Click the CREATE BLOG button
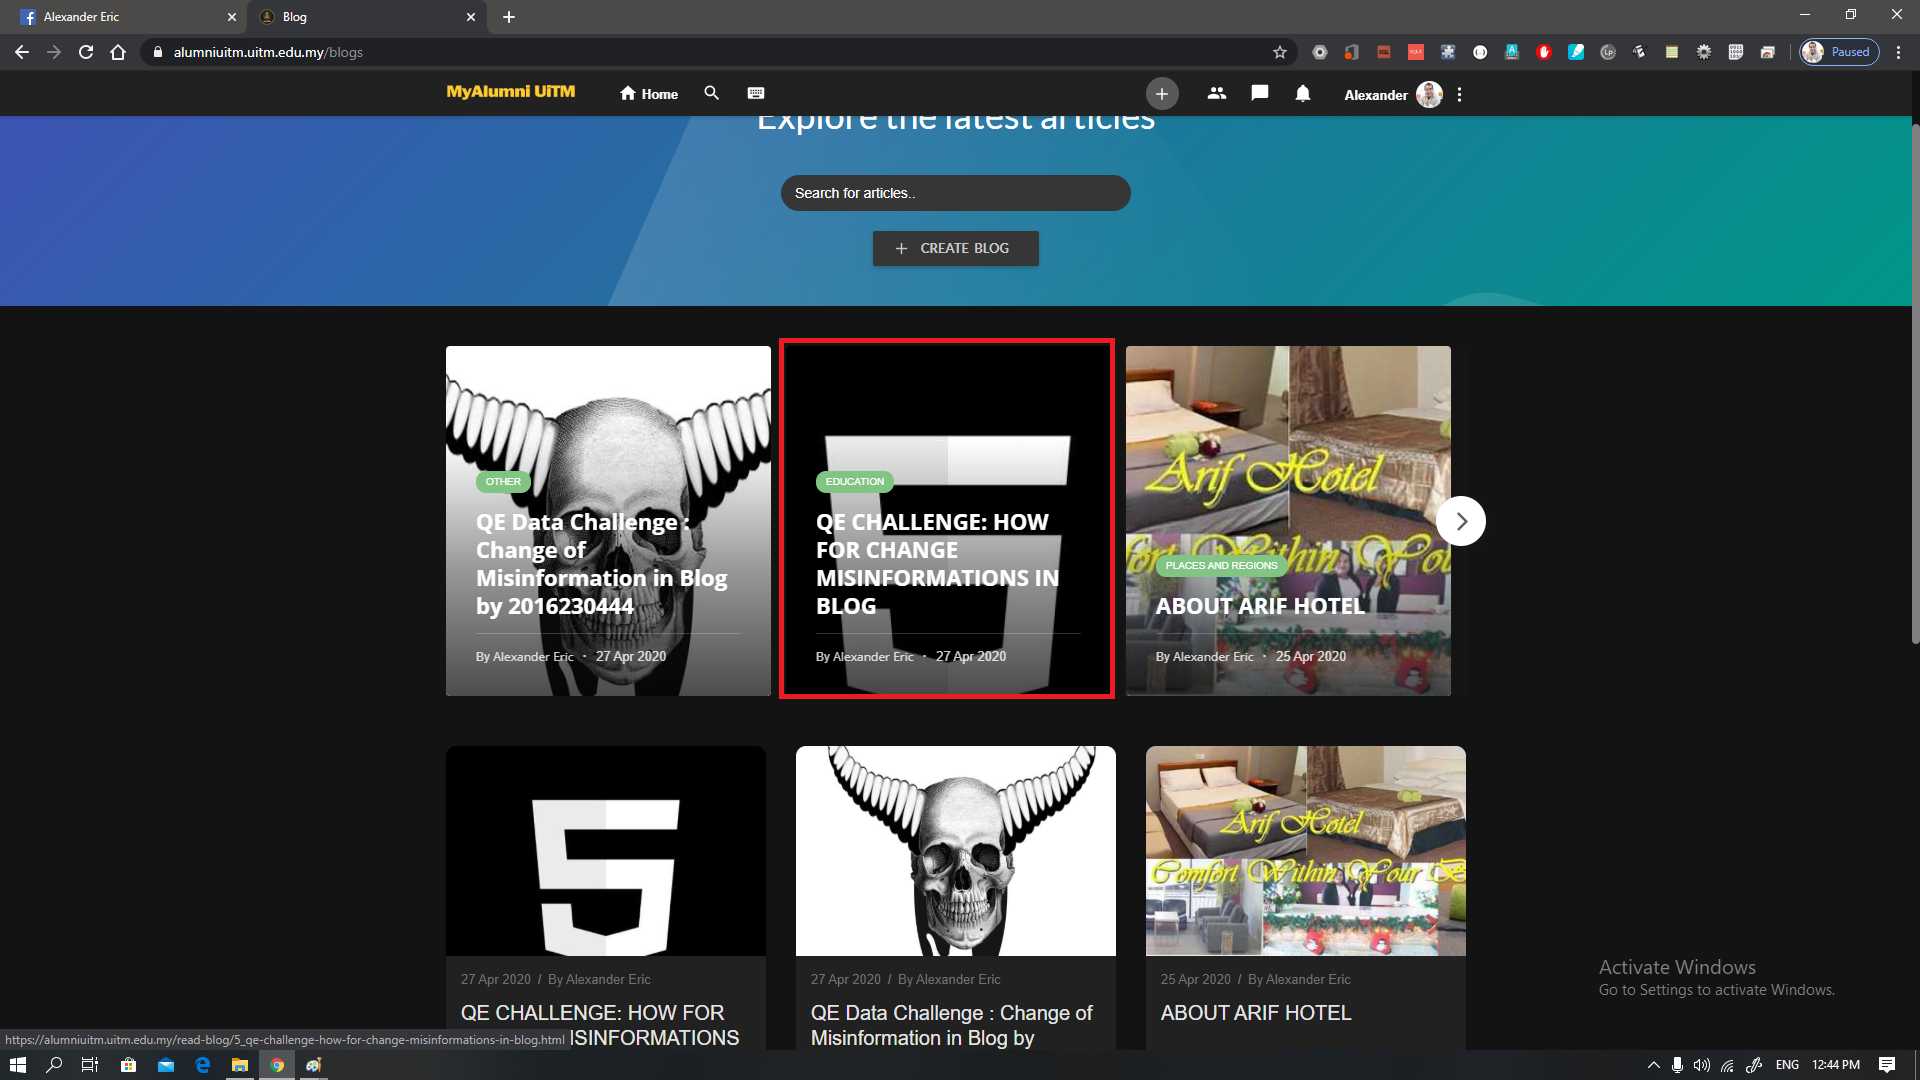The image size is (1920, 1080). (x=955, y=248)
